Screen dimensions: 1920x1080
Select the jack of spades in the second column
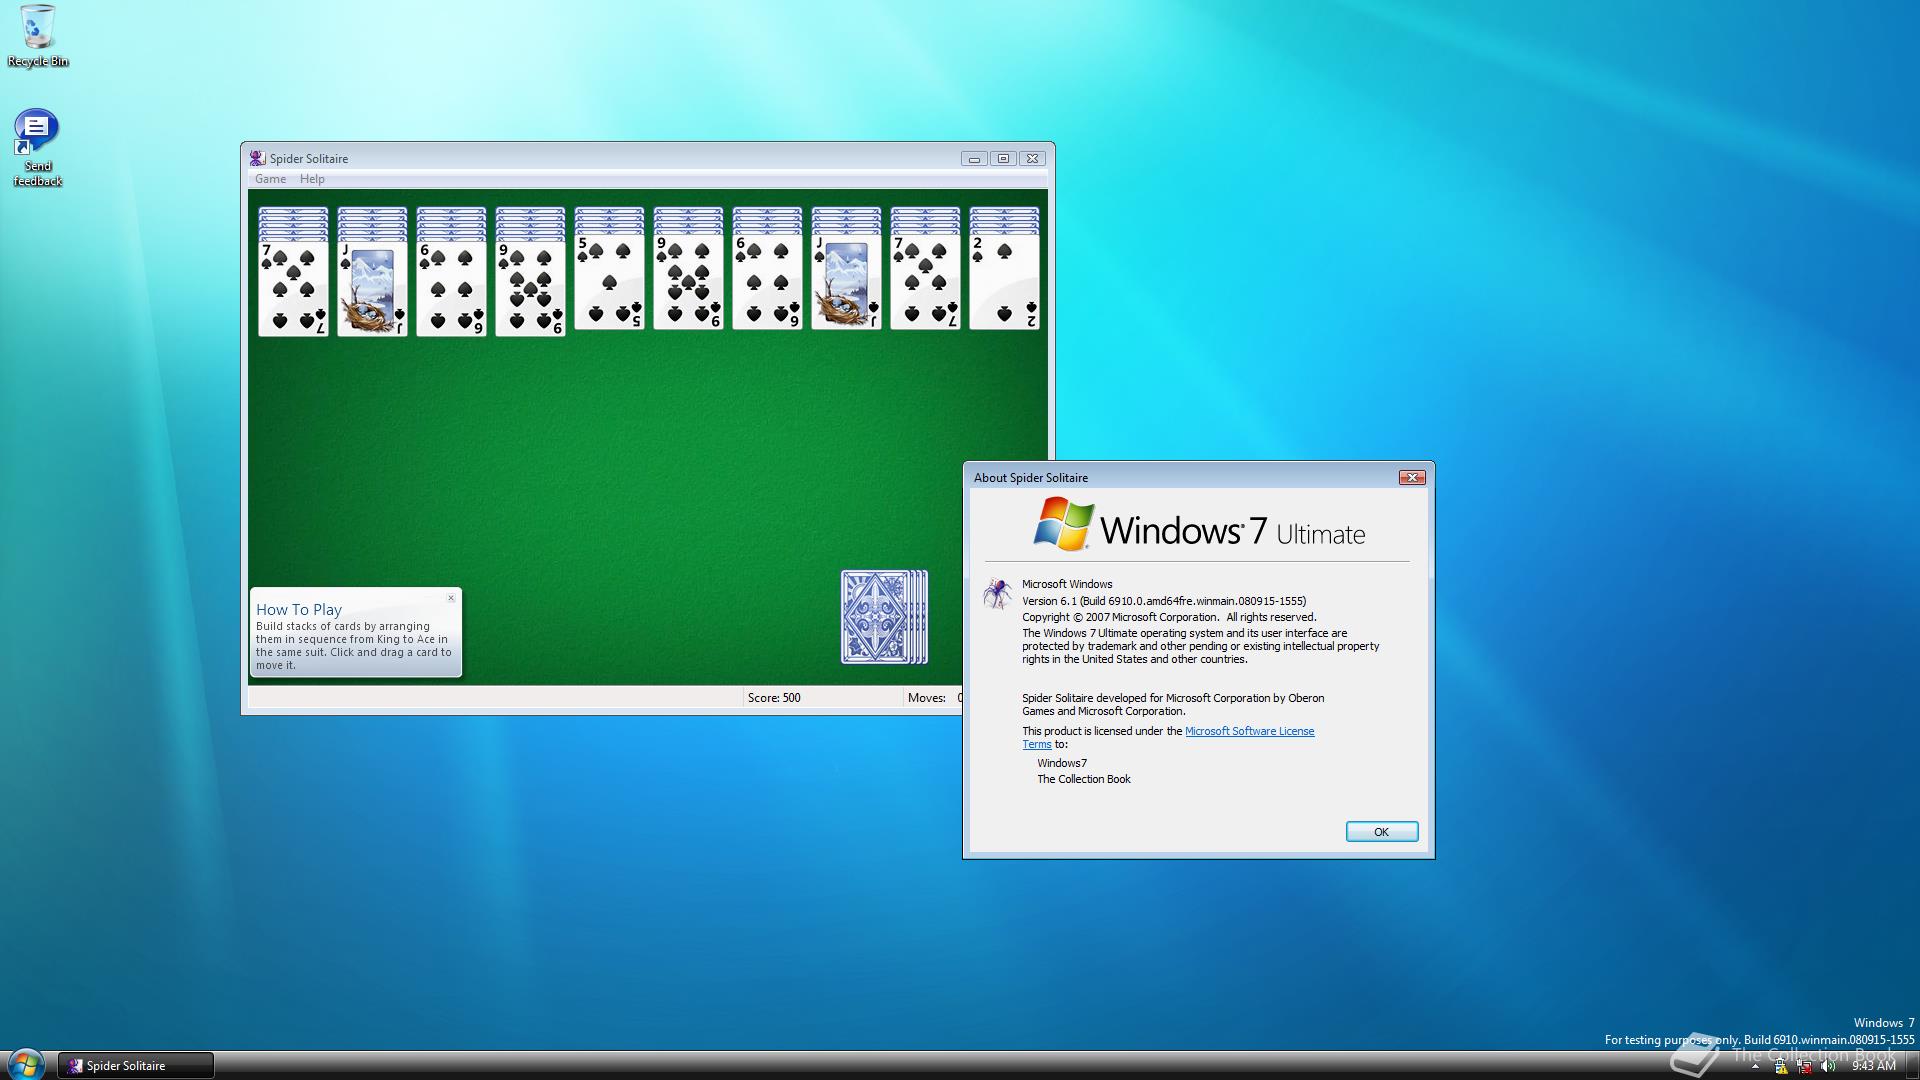pyautogui.click(x=372, y=290)
